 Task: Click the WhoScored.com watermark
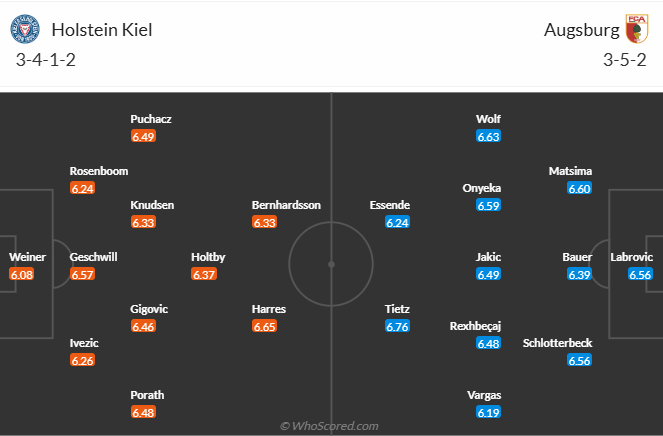[329, 426]
